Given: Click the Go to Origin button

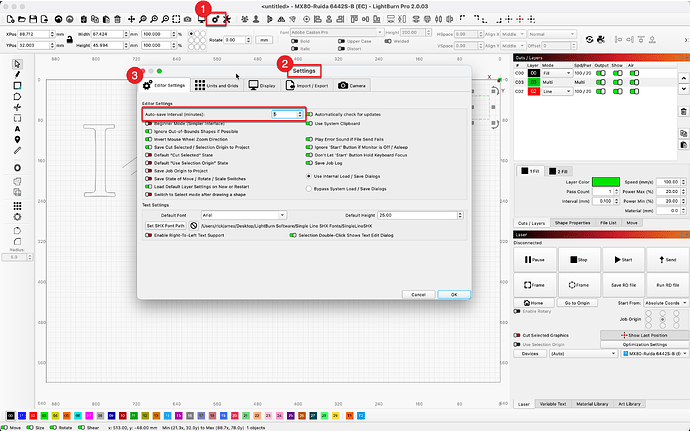Looking at the screenshot, I should (577, 303).
